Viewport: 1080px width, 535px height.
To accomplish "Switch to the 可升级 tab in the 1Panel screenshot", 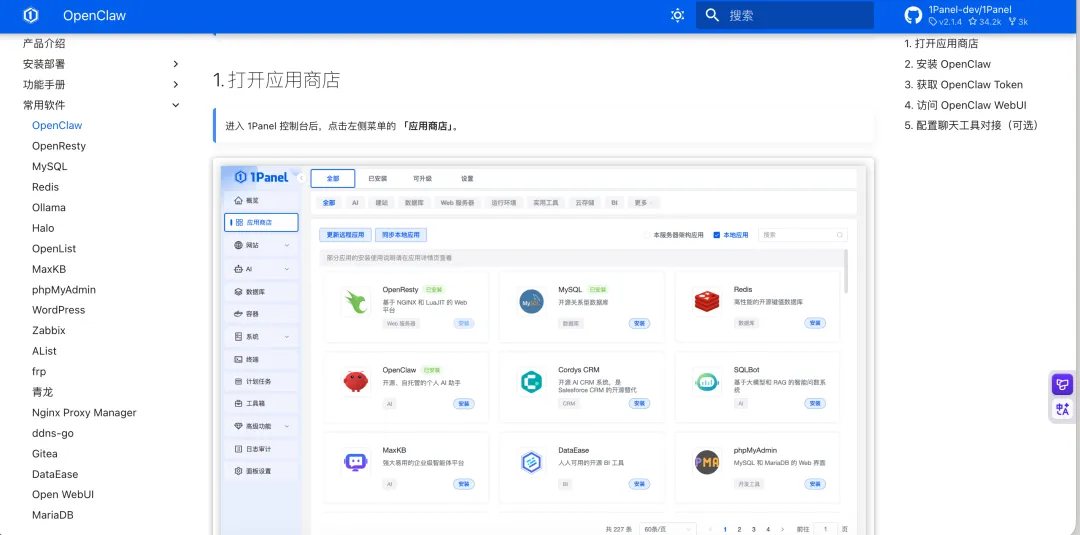I will tap(422, 178).
